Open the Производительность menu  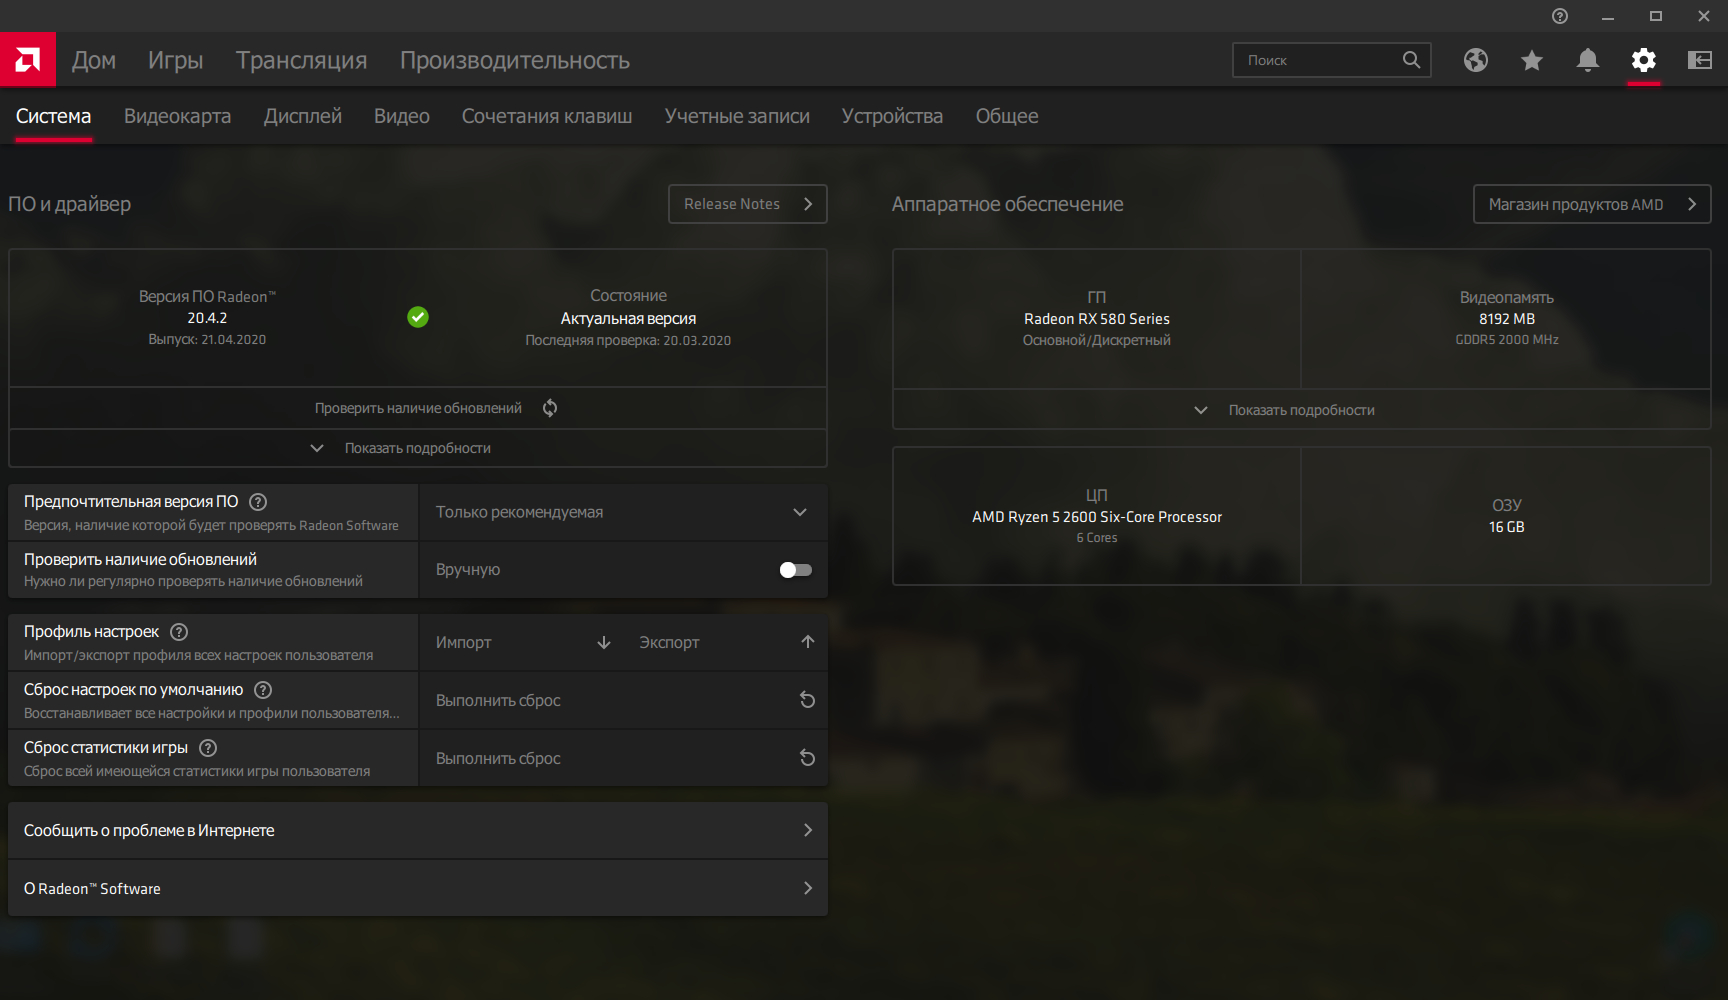point(515,60)
